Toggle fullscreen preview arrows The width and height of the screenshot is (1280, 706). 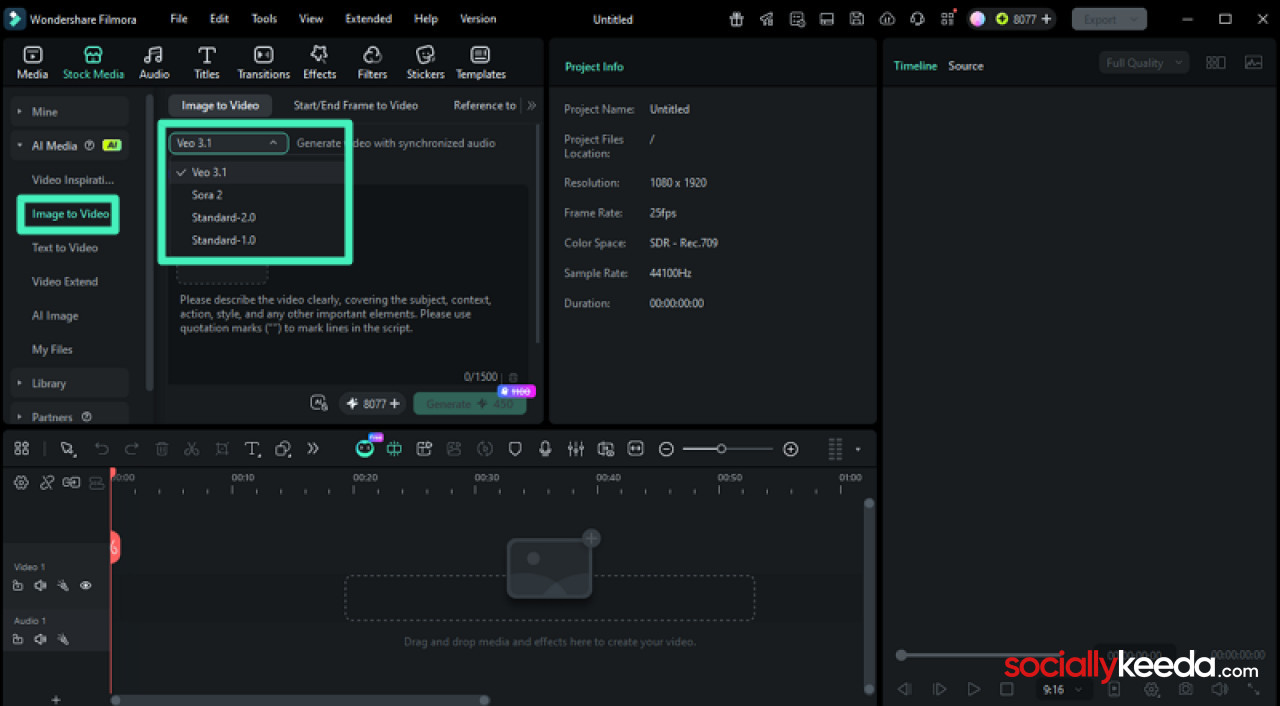pos(1253,689)
